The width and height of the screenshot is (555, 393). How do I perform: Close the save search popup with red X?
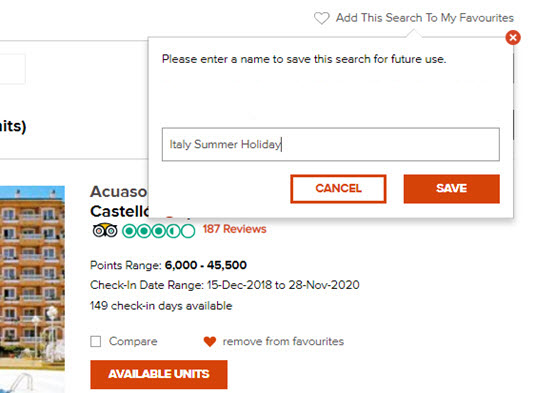pos(513,38)
